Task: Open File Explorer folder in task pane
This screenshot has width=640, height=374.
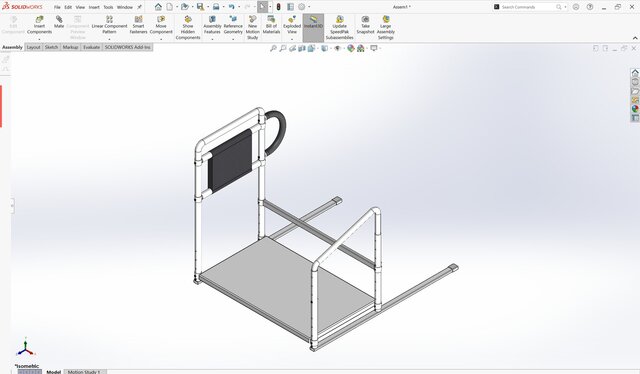Action: pos(635,91)
